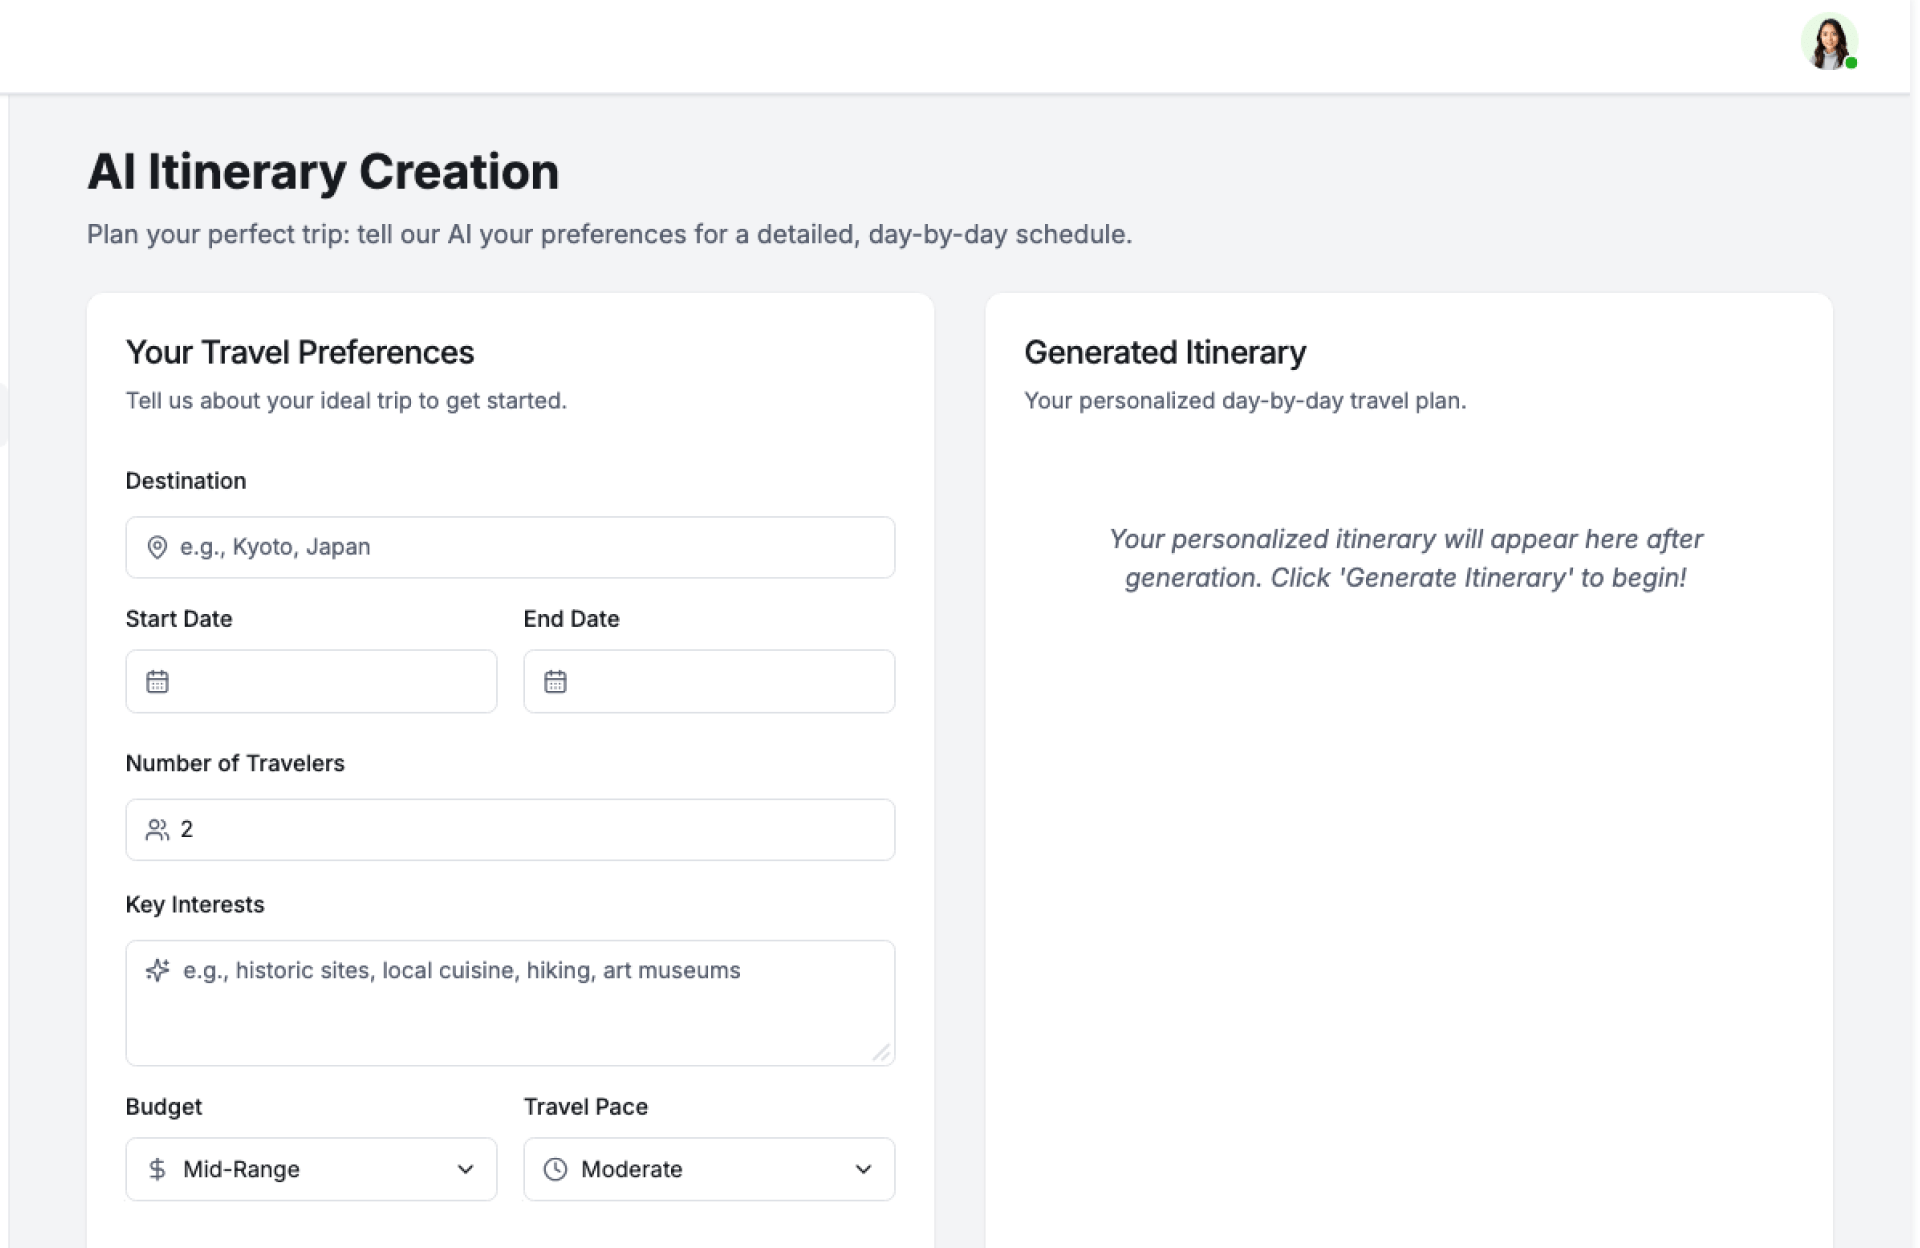The height and width of the screenshot is (1248, 1920).
Task: Click the dollar sign icon in Budget
Action: click(157, 1169)
